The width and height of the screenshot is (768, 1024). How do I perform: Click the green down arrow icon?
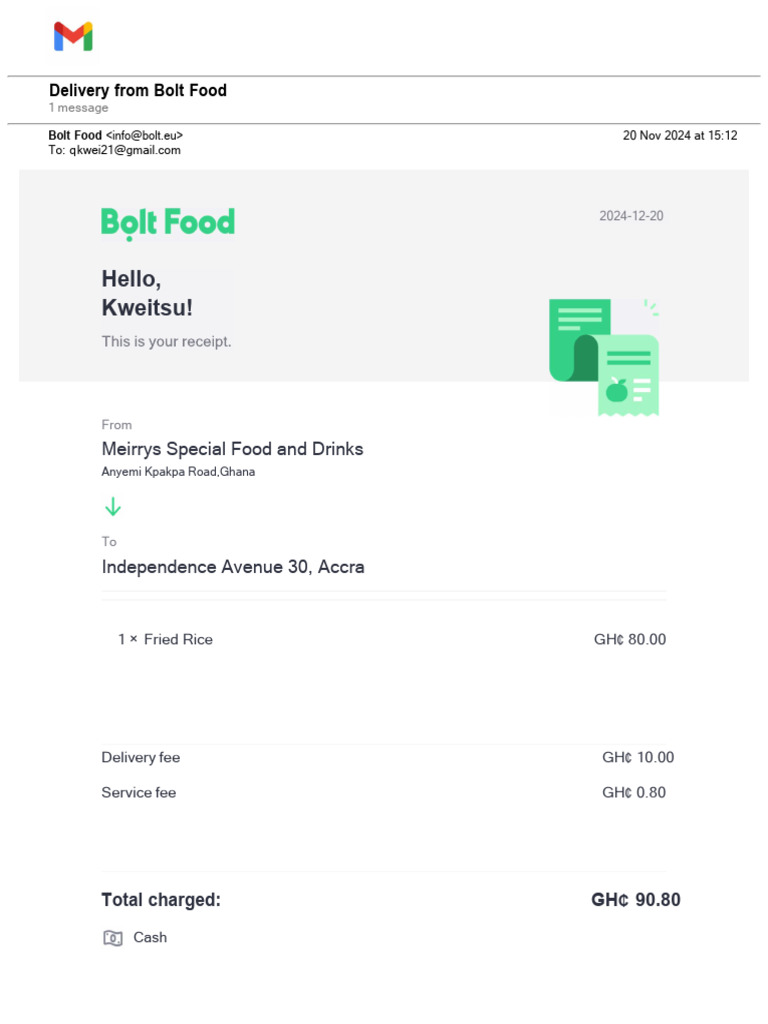[113, 507]
